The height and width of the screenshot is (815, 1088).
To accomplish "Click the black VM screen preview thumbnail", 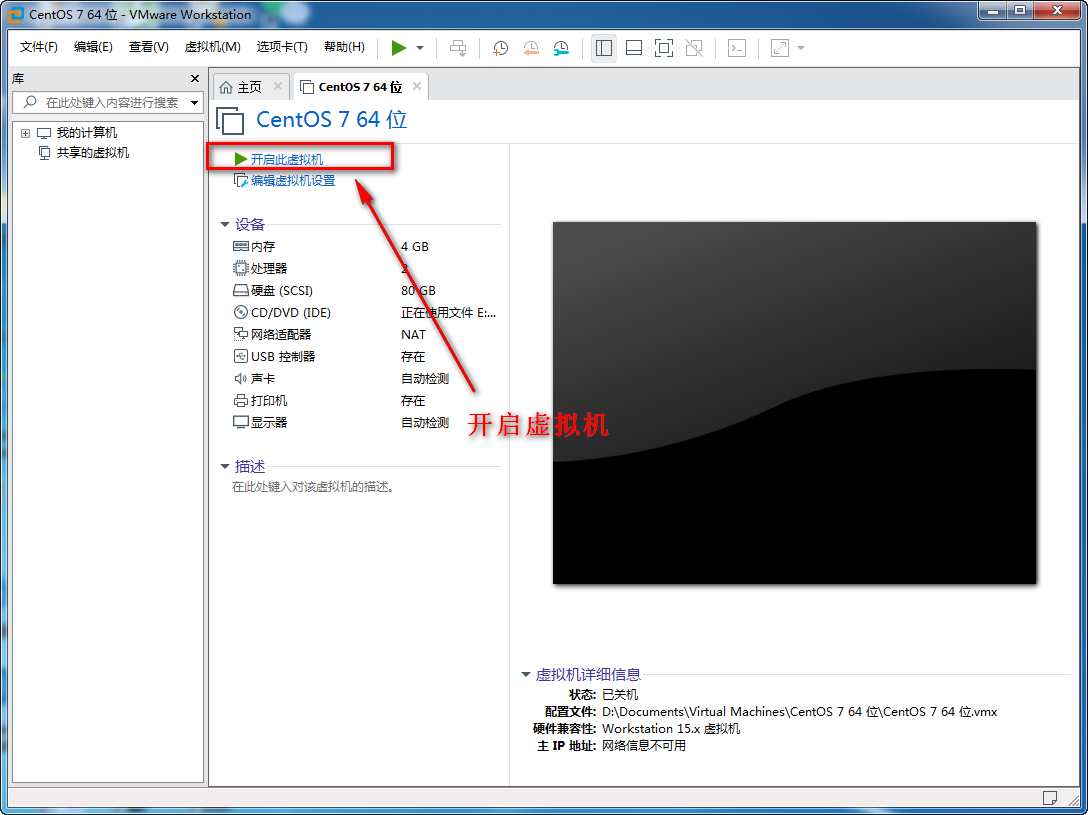I will pyautogui.click(x=794, y=403).
